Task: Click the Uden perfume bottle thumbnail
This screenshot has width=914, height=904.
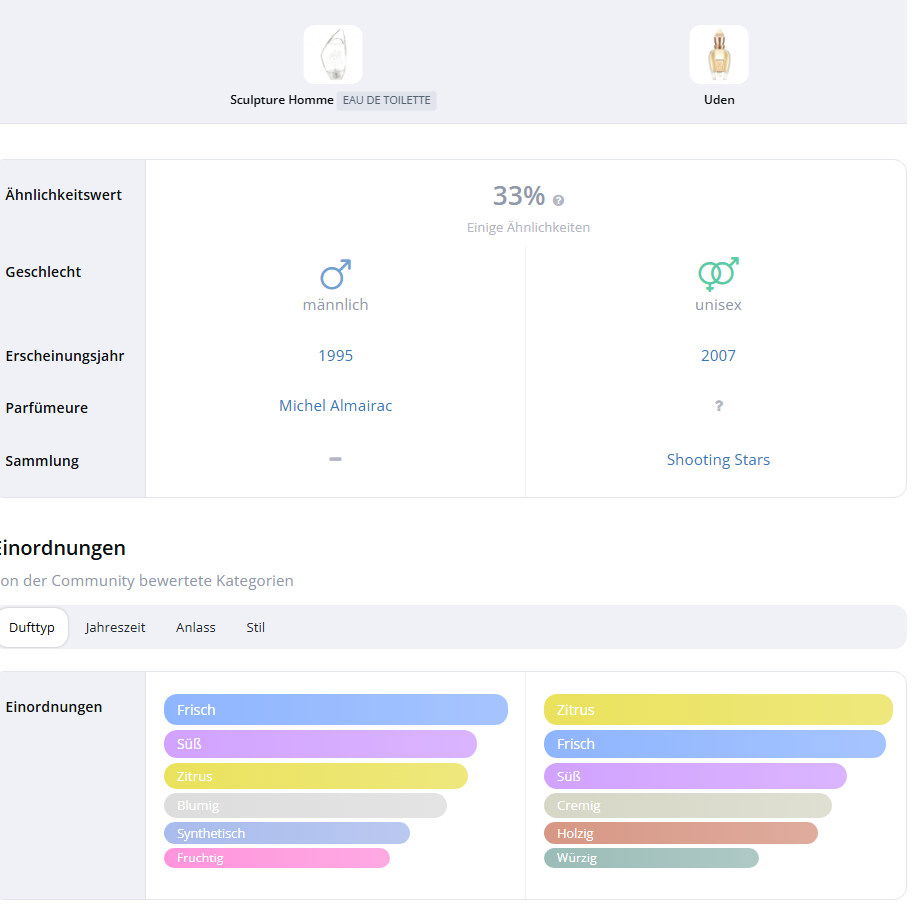Action: pyautogui.click(x=718, y=55)
